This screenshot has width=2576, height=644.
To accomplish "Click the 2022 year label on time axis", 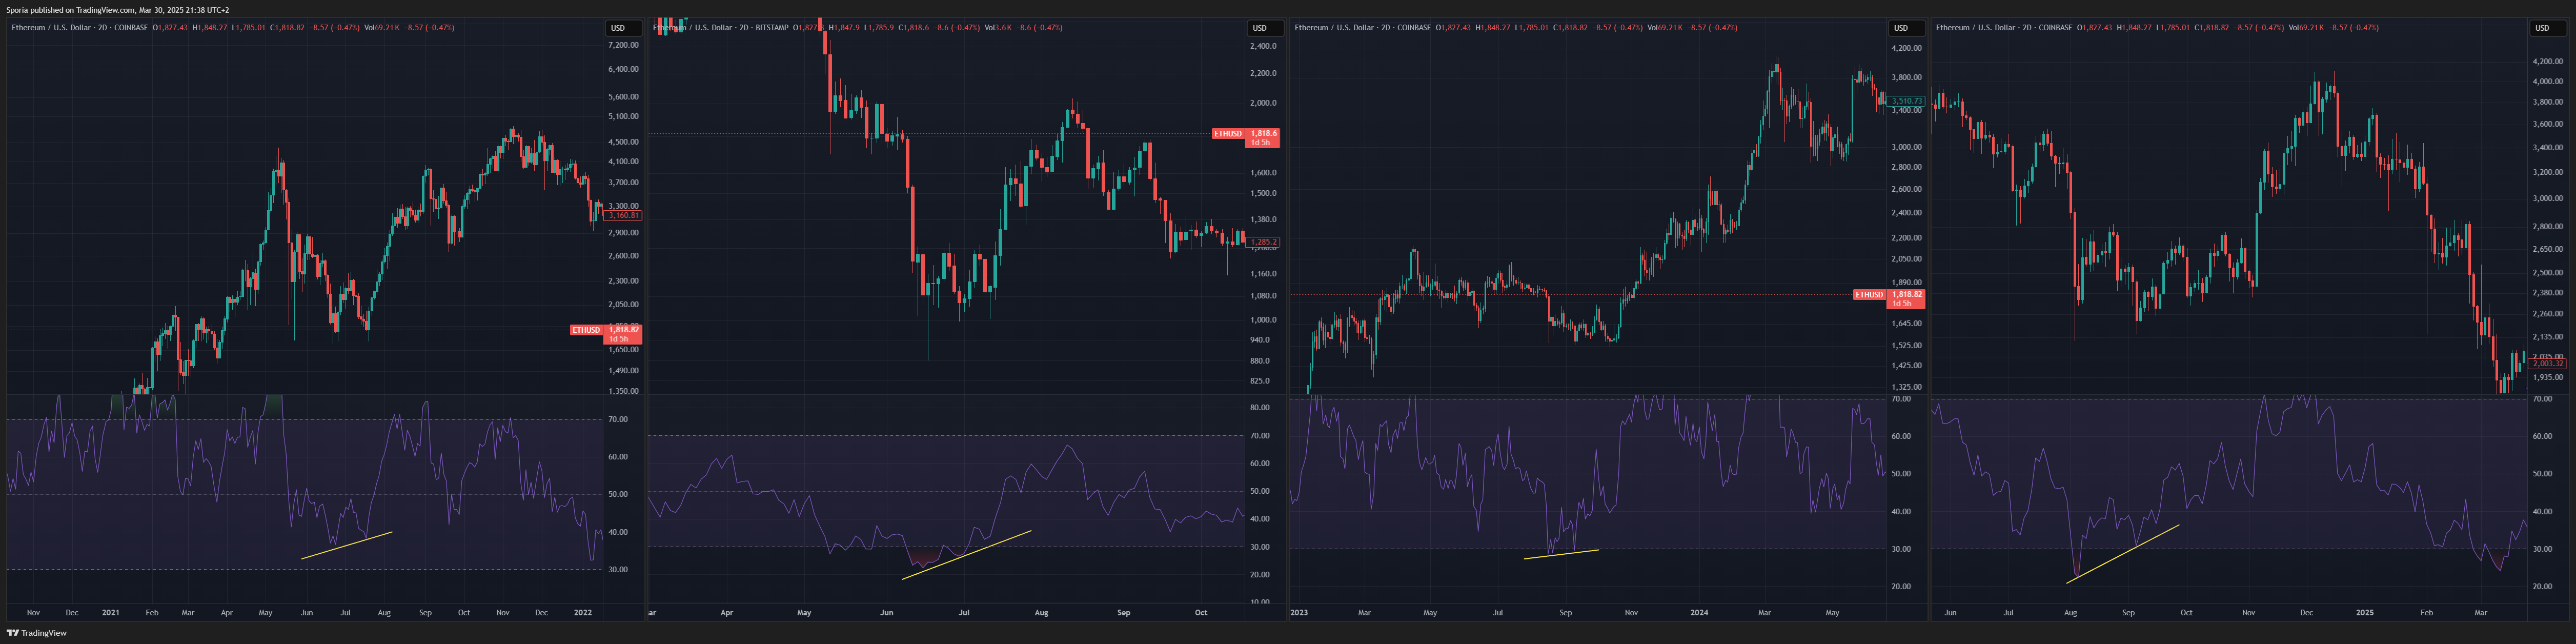I will (582, 612).
